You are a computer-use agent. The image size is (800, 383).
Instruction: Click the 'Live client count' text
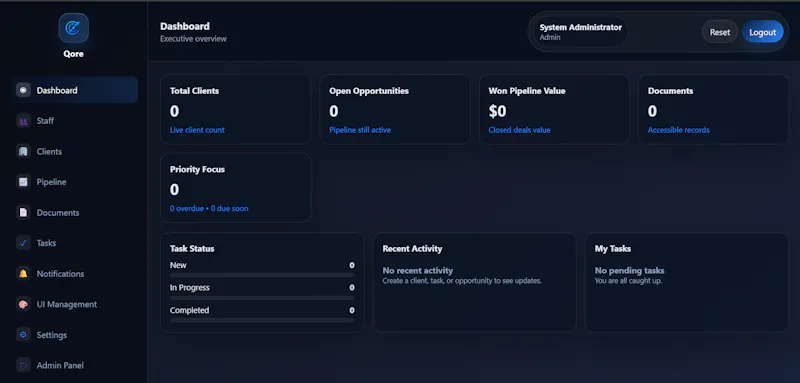(197, 130)
